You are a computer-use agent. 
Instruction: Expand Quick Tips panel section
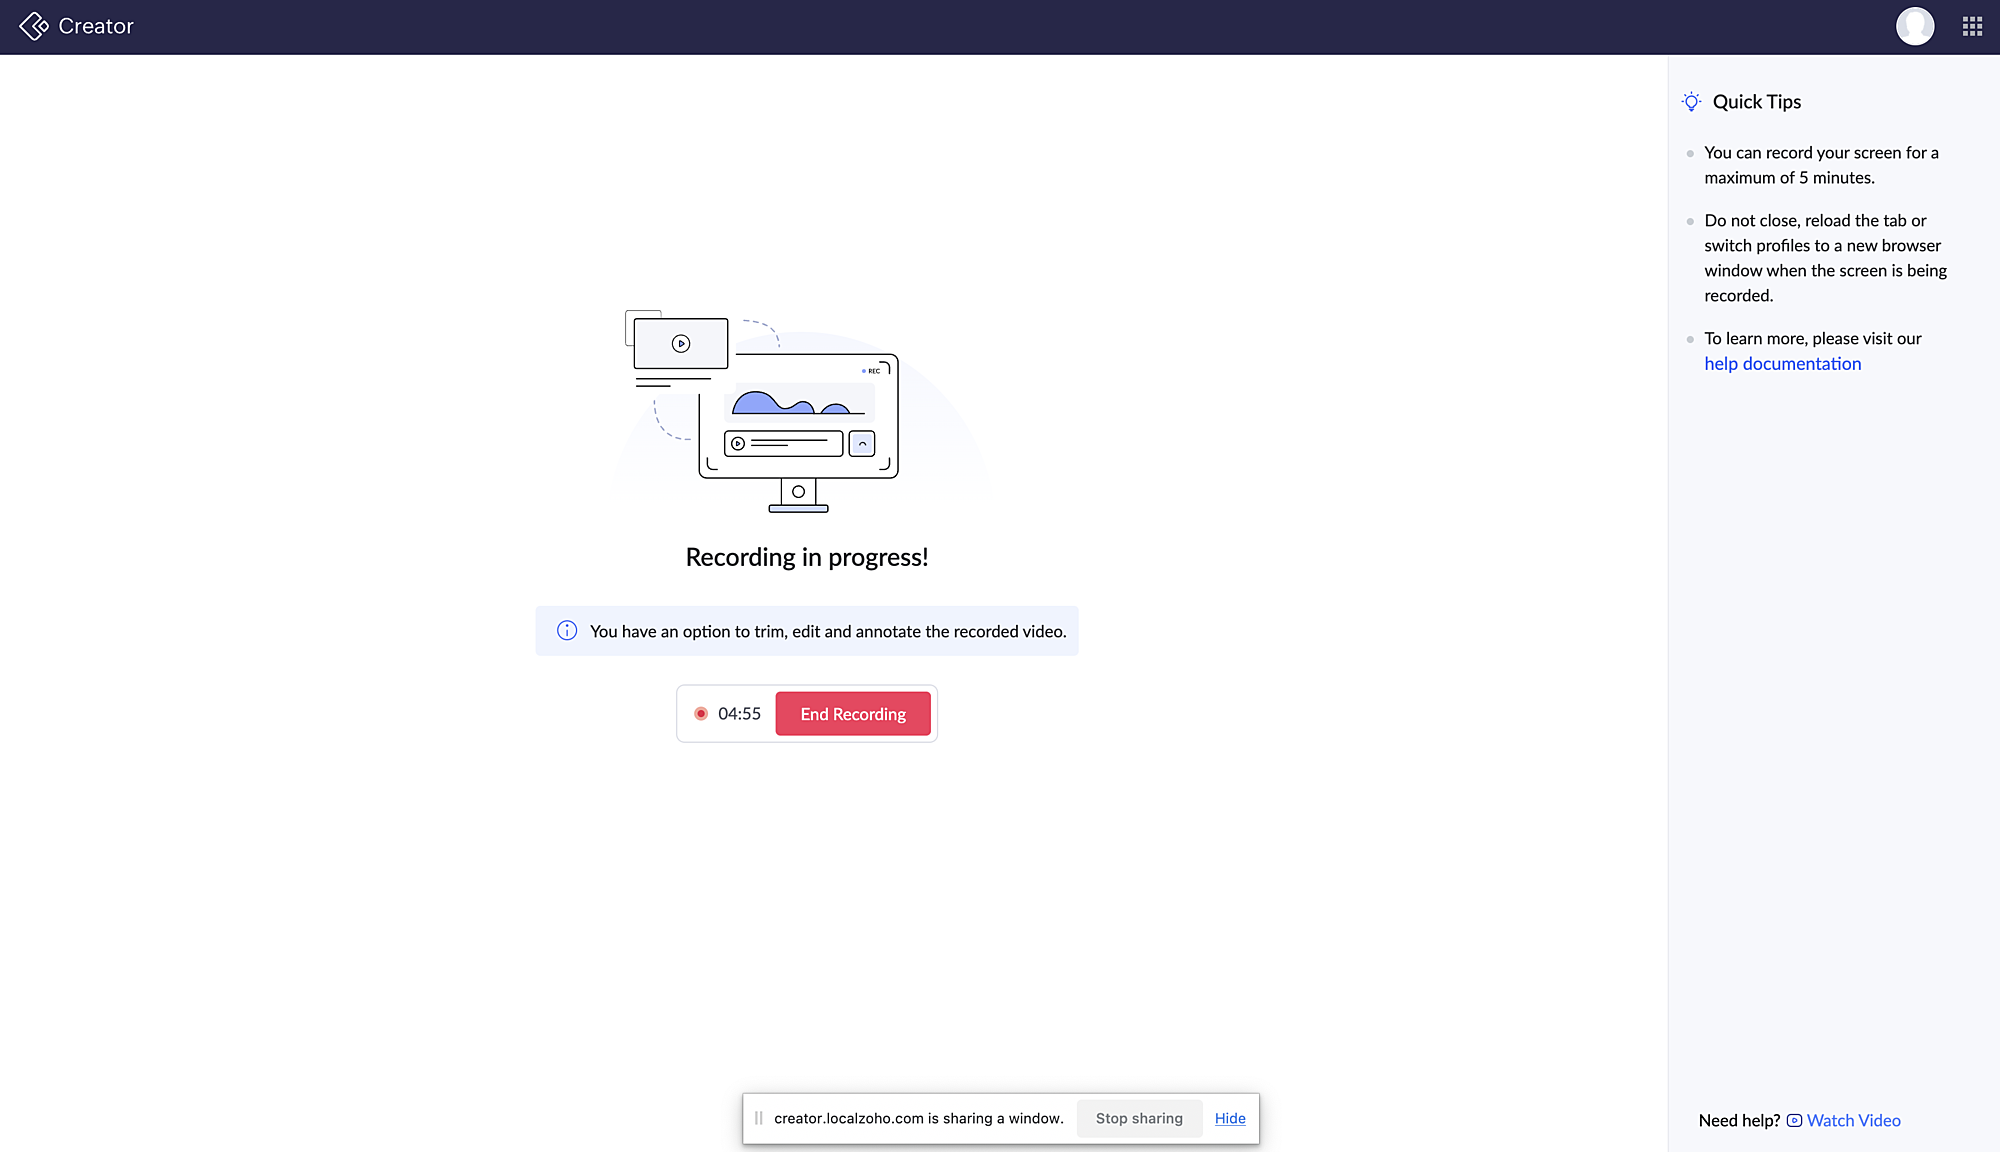tap(1757, 102)
